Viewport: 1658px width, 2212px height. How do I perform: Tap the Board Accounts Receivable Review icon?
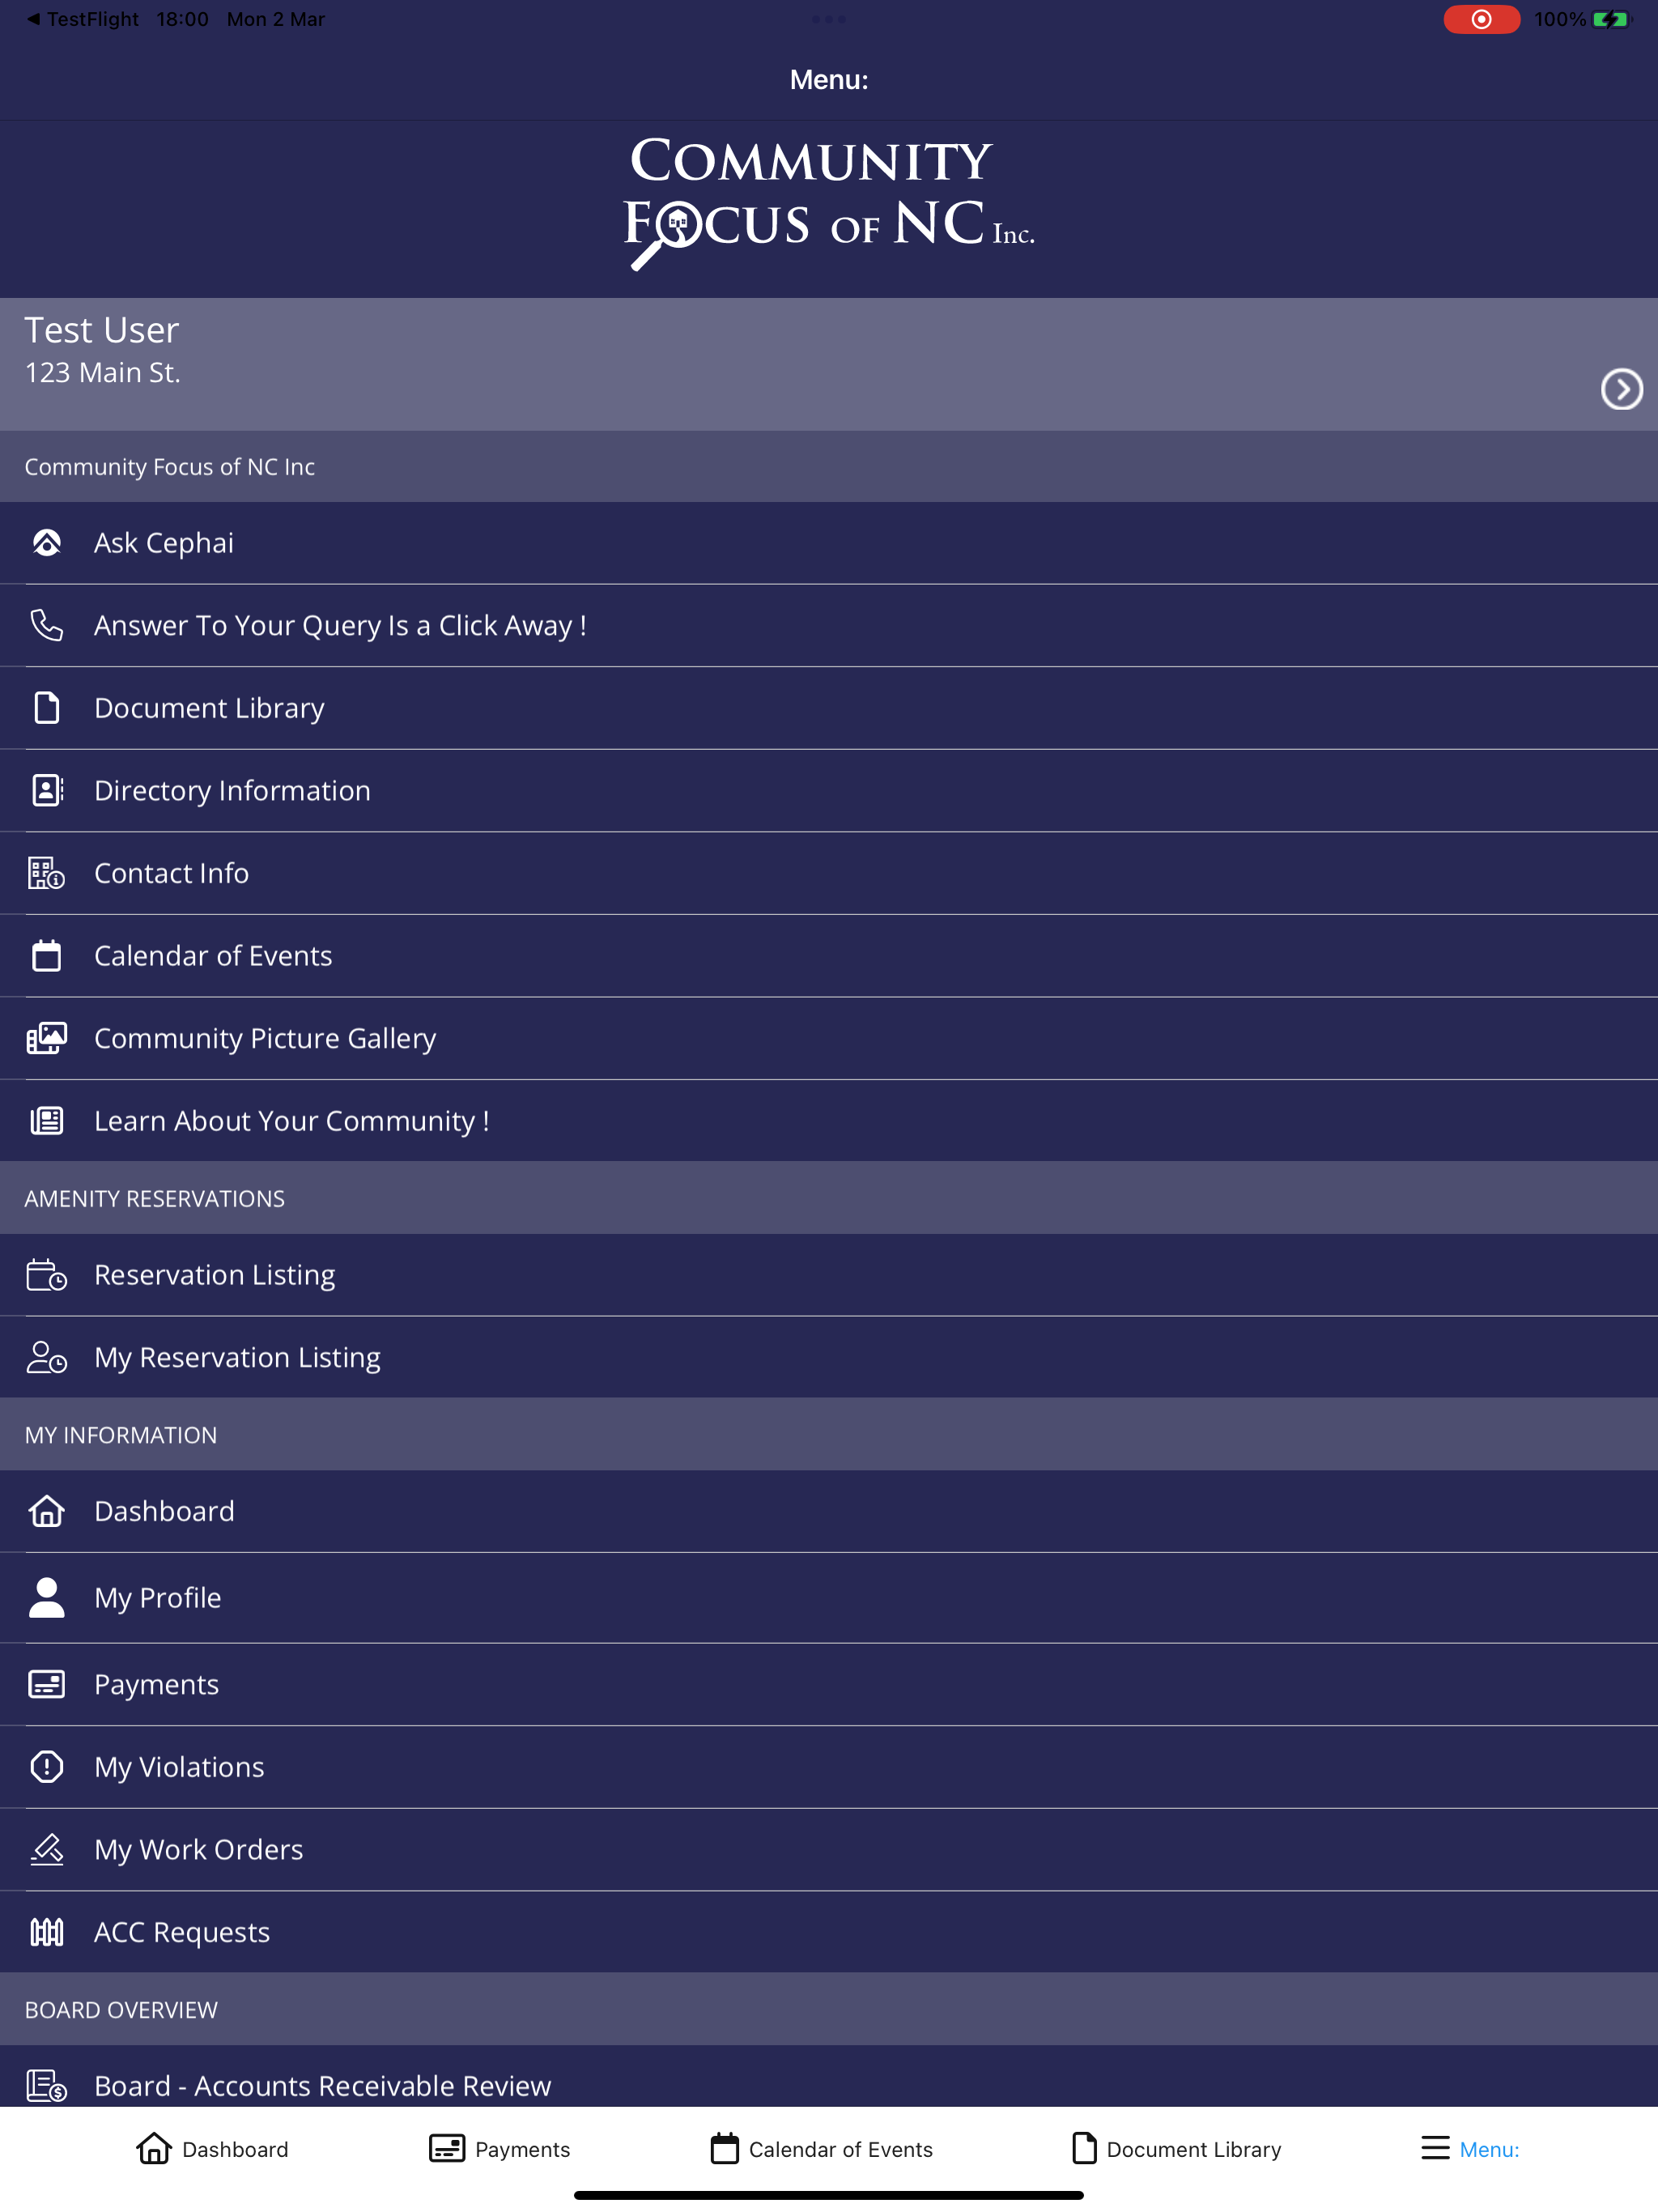(47, 2086)
